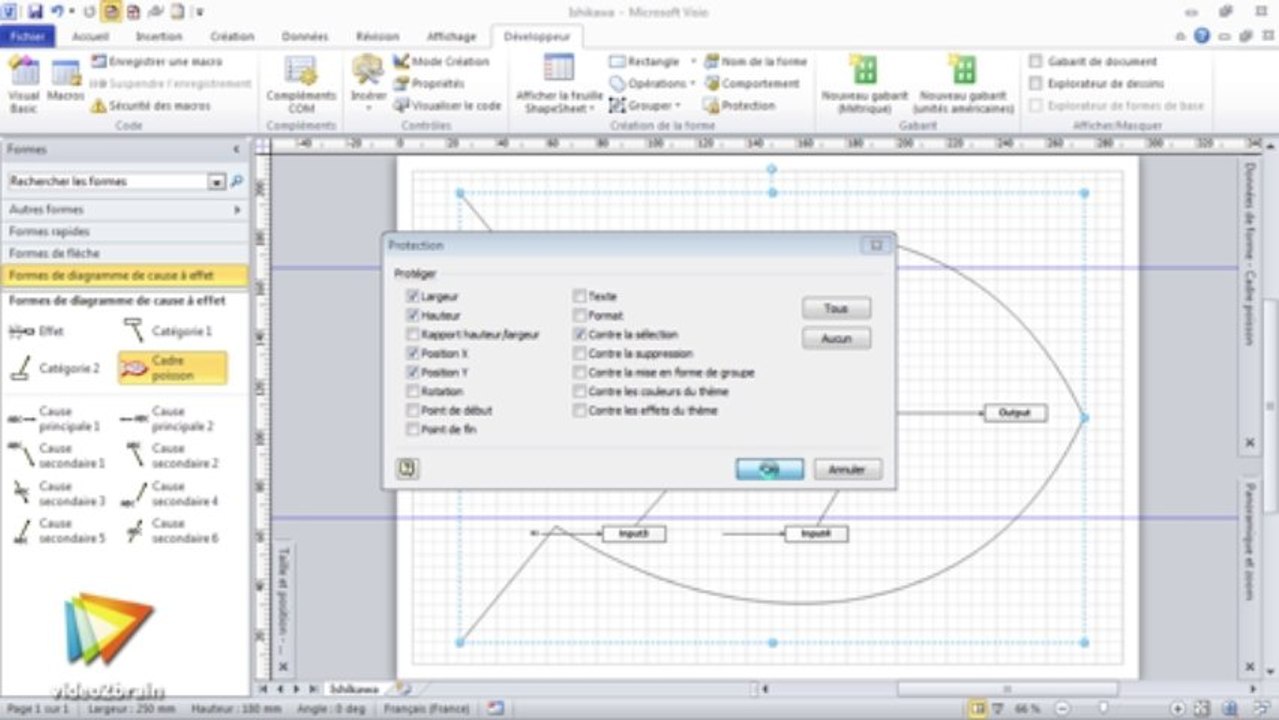
Task: Create Nouveau gabarit (Métrique)
Action: (x=863, y=84)
